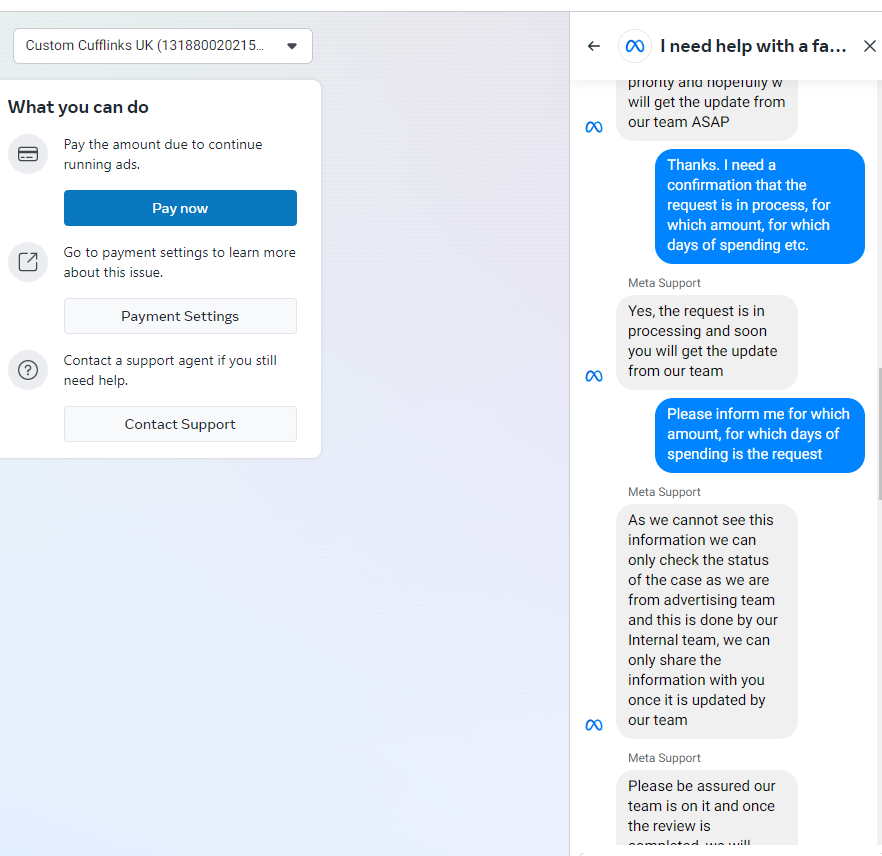Click the Meta logo in the chat header
This screenshot has width=882, height=856.
(x=634, y=45)
